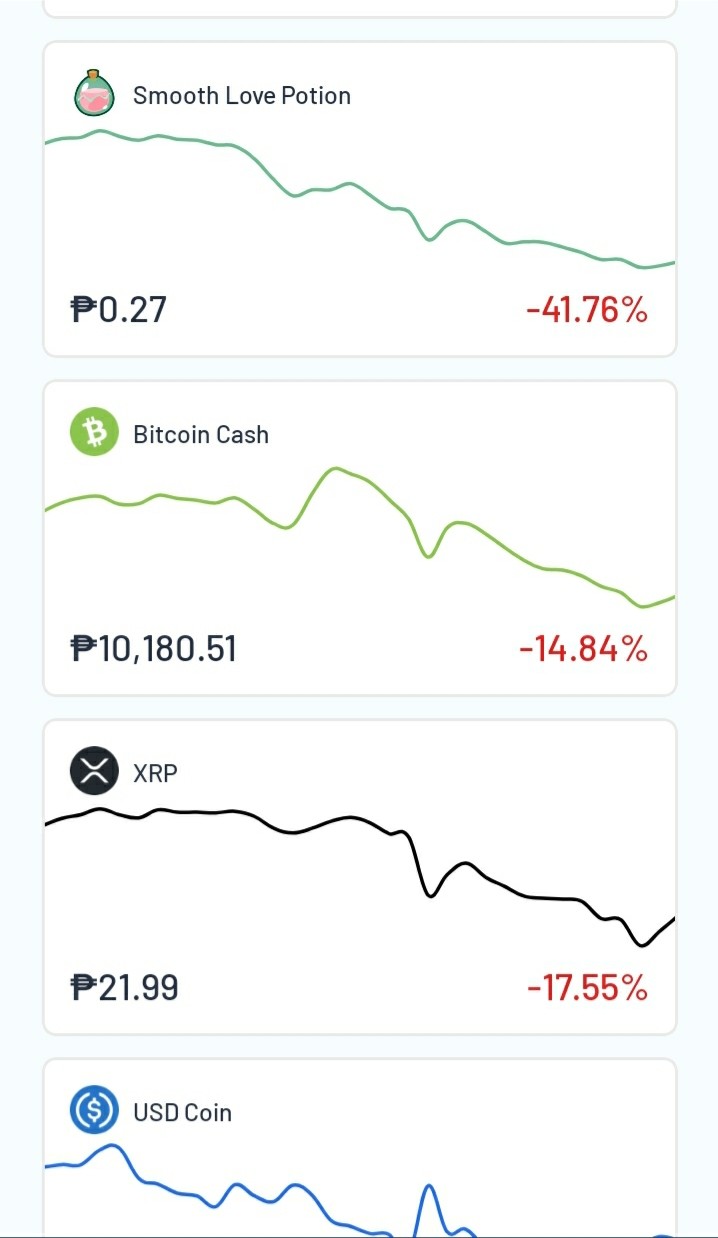Screen dimensions: 718x1238
Task: Tap the green Bitcoin Cash logo icon
Action: tap(94, 433)
